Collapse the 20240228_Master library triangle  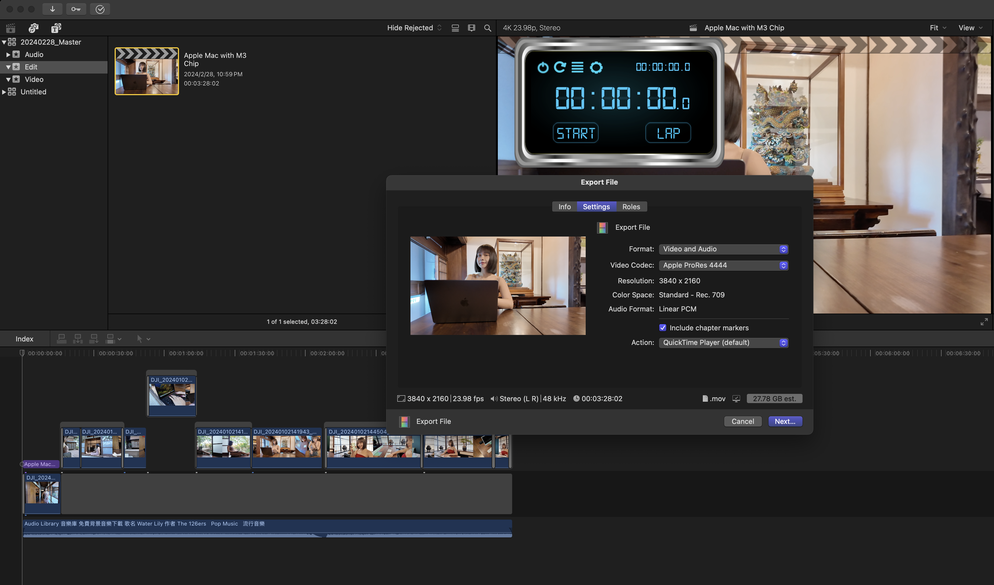4,42
